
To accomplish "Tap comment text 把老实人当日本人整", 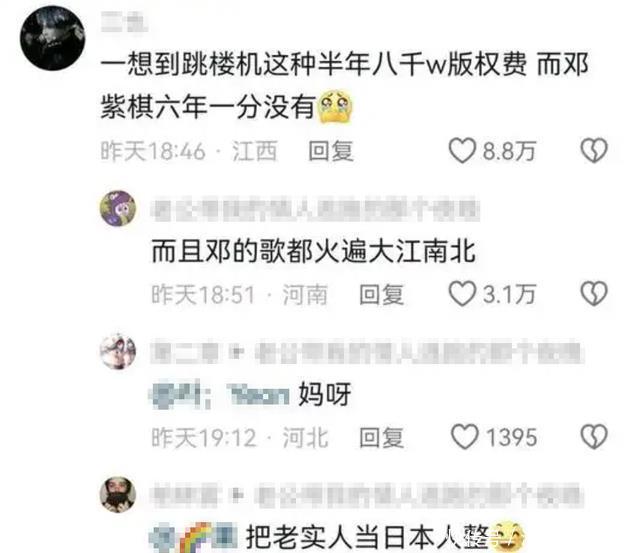I will coord(367,537).
